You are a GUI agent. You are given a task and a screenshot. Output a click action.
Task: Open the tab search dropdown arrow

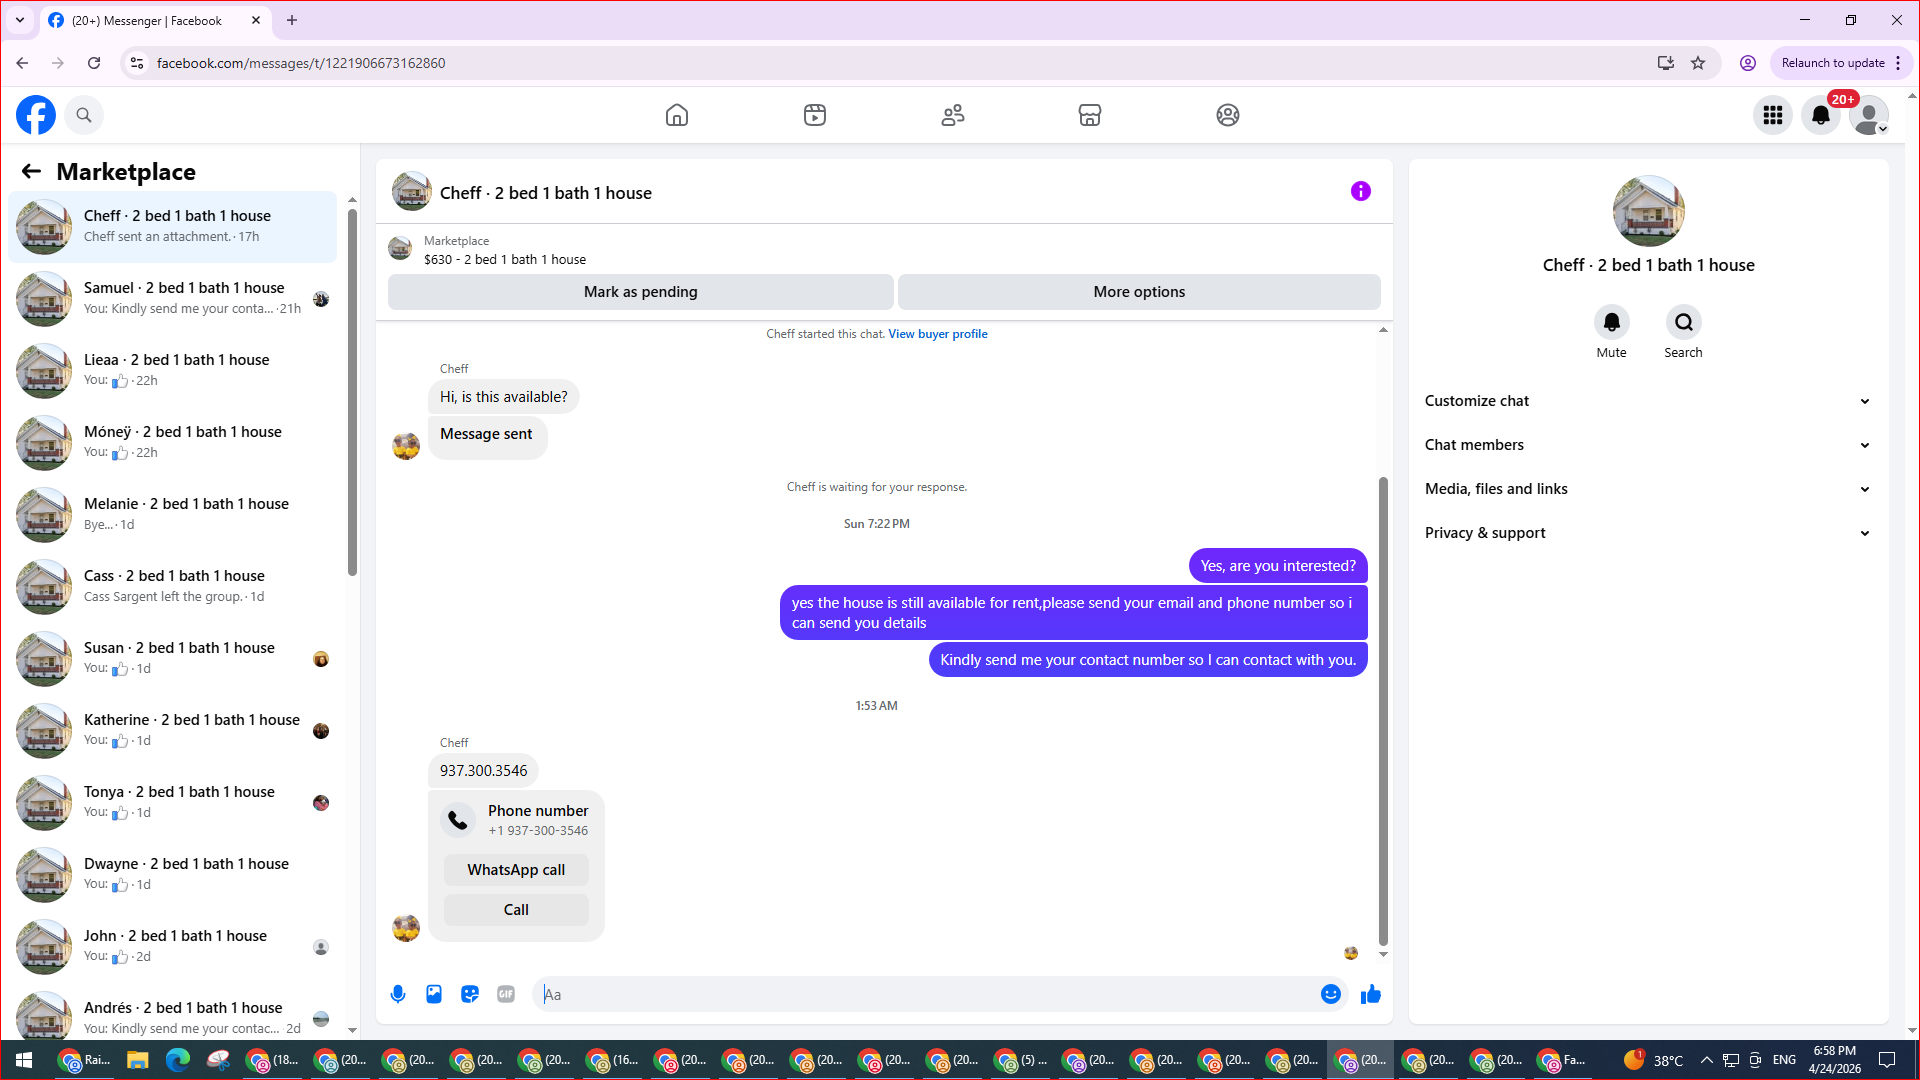click(x=20, y=20)
